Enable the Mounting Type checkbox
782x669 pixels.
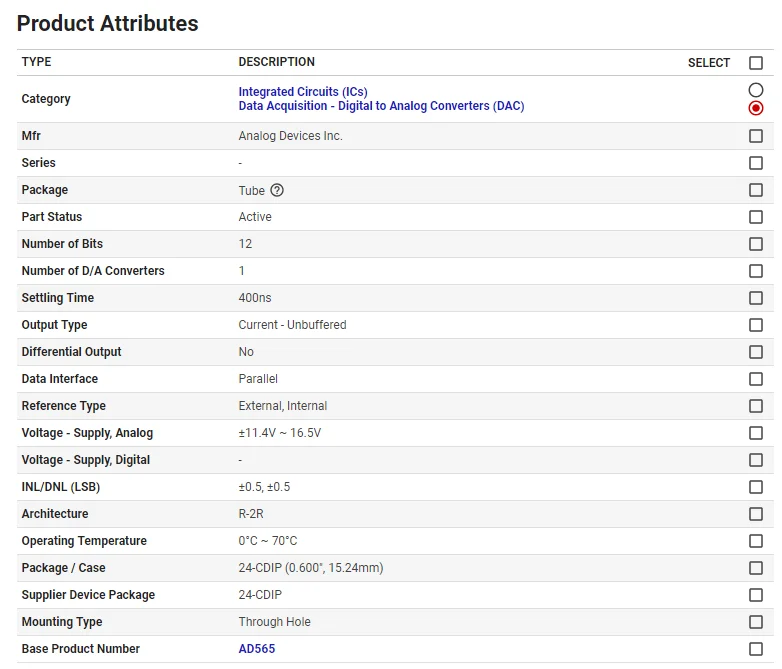coord(756,622)
